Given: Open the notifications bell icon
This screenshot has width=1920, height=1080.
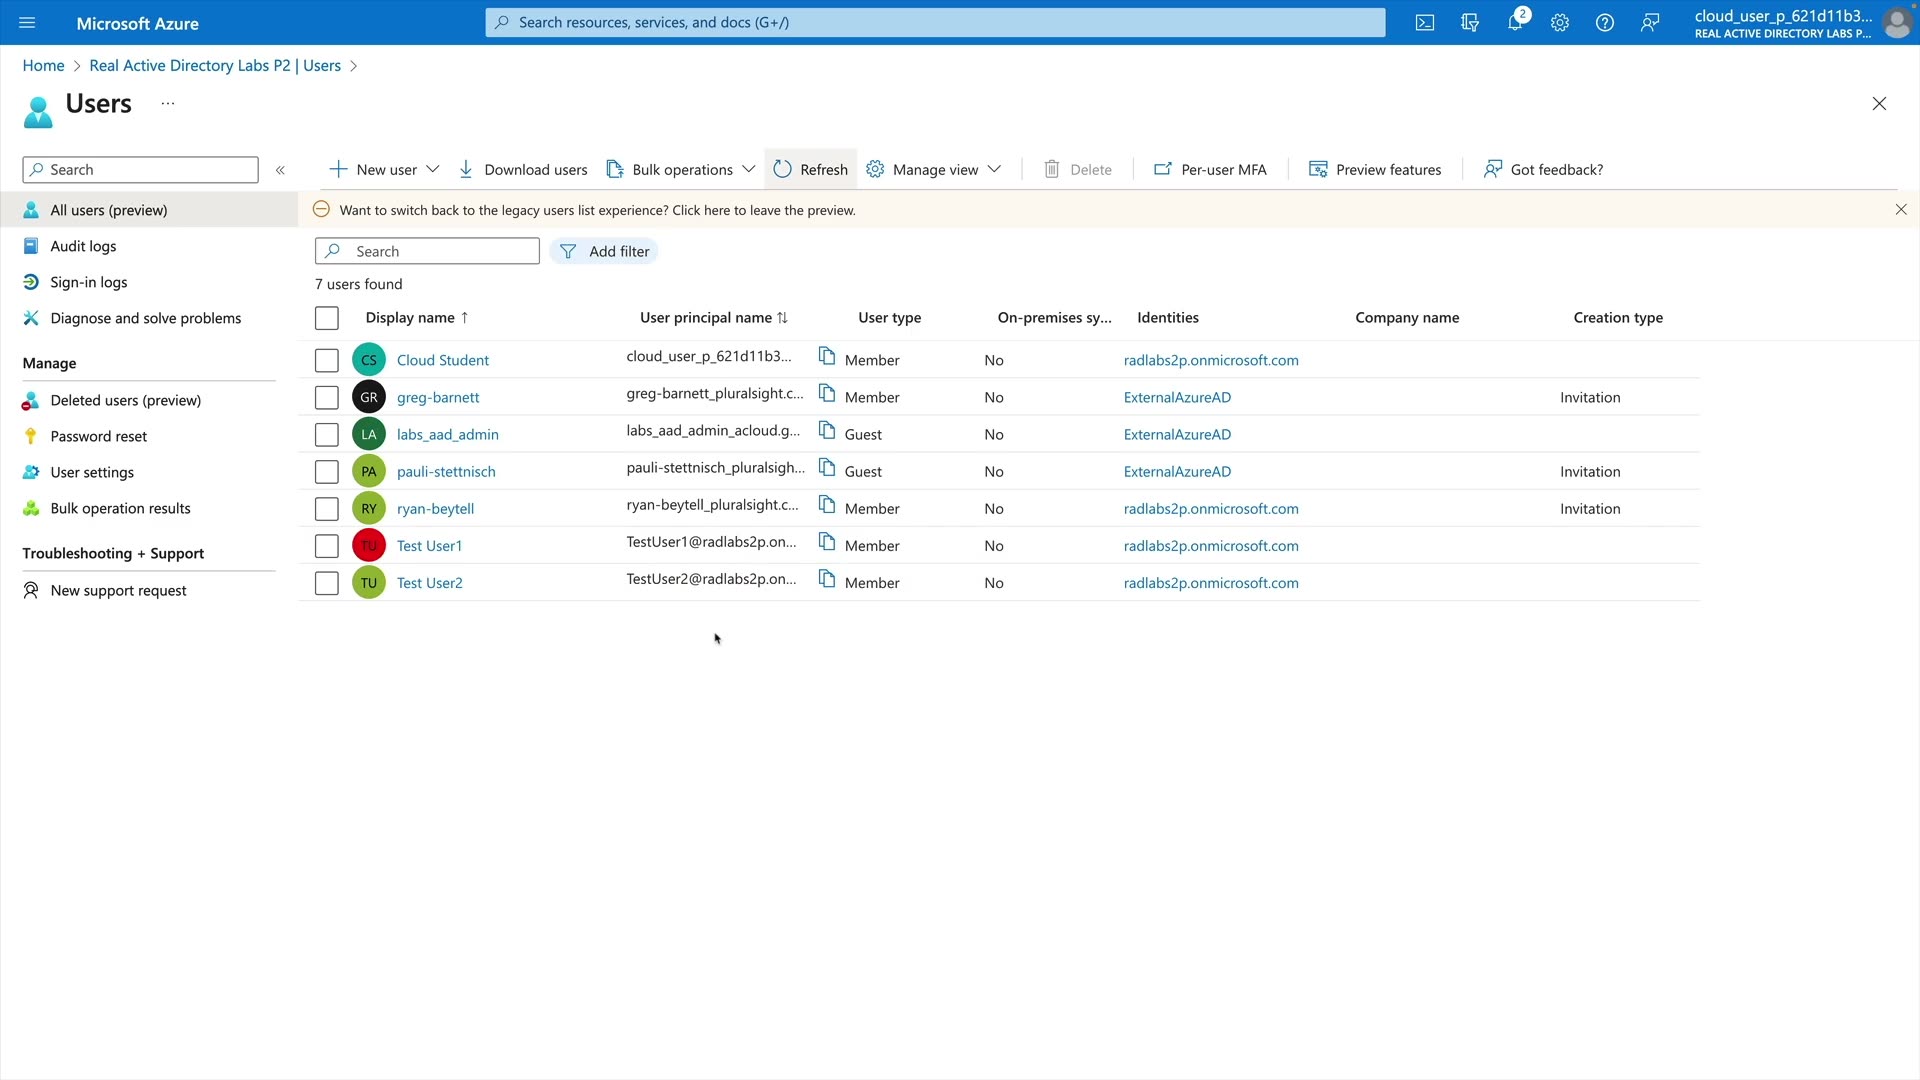Looking at the screenshot, I should point(1515,22).
